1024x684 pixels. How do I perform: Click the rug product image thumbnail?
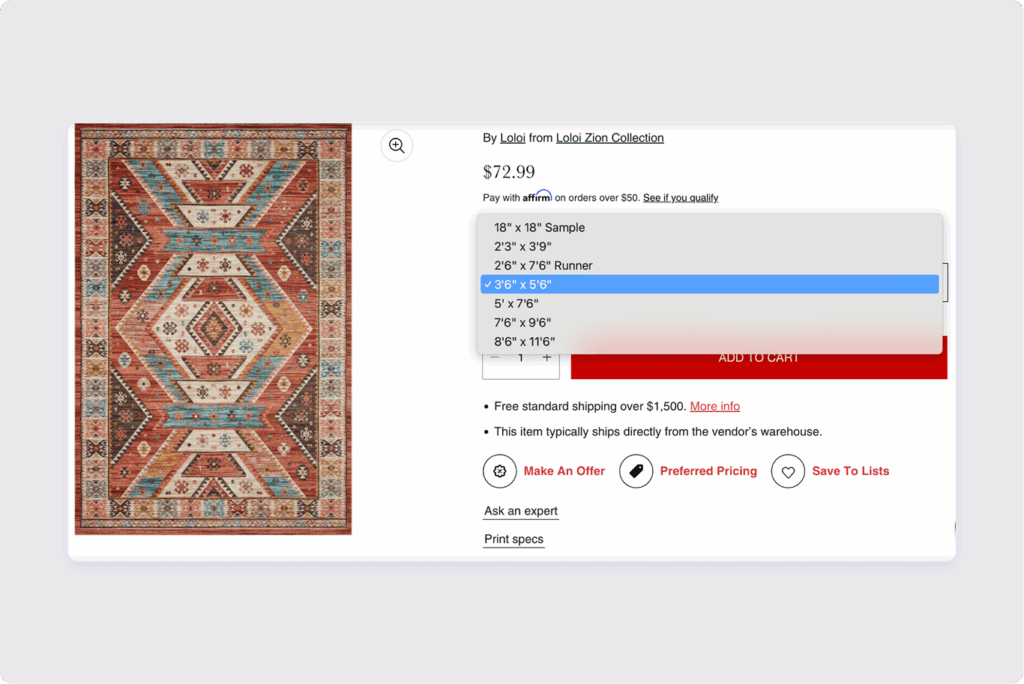[x=213, y=329]
